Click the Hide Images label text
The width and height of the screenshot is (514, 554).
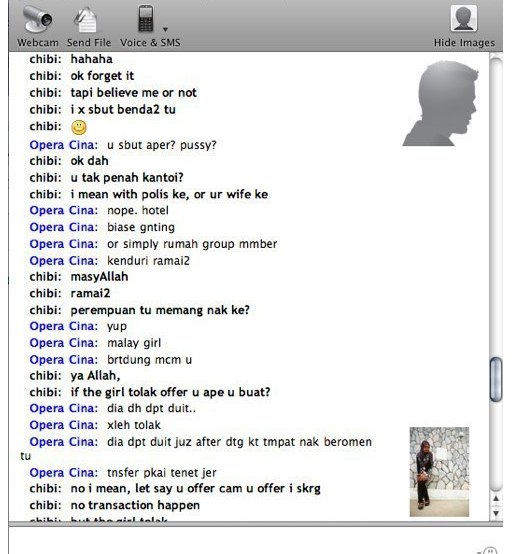[x=464, y=43]
